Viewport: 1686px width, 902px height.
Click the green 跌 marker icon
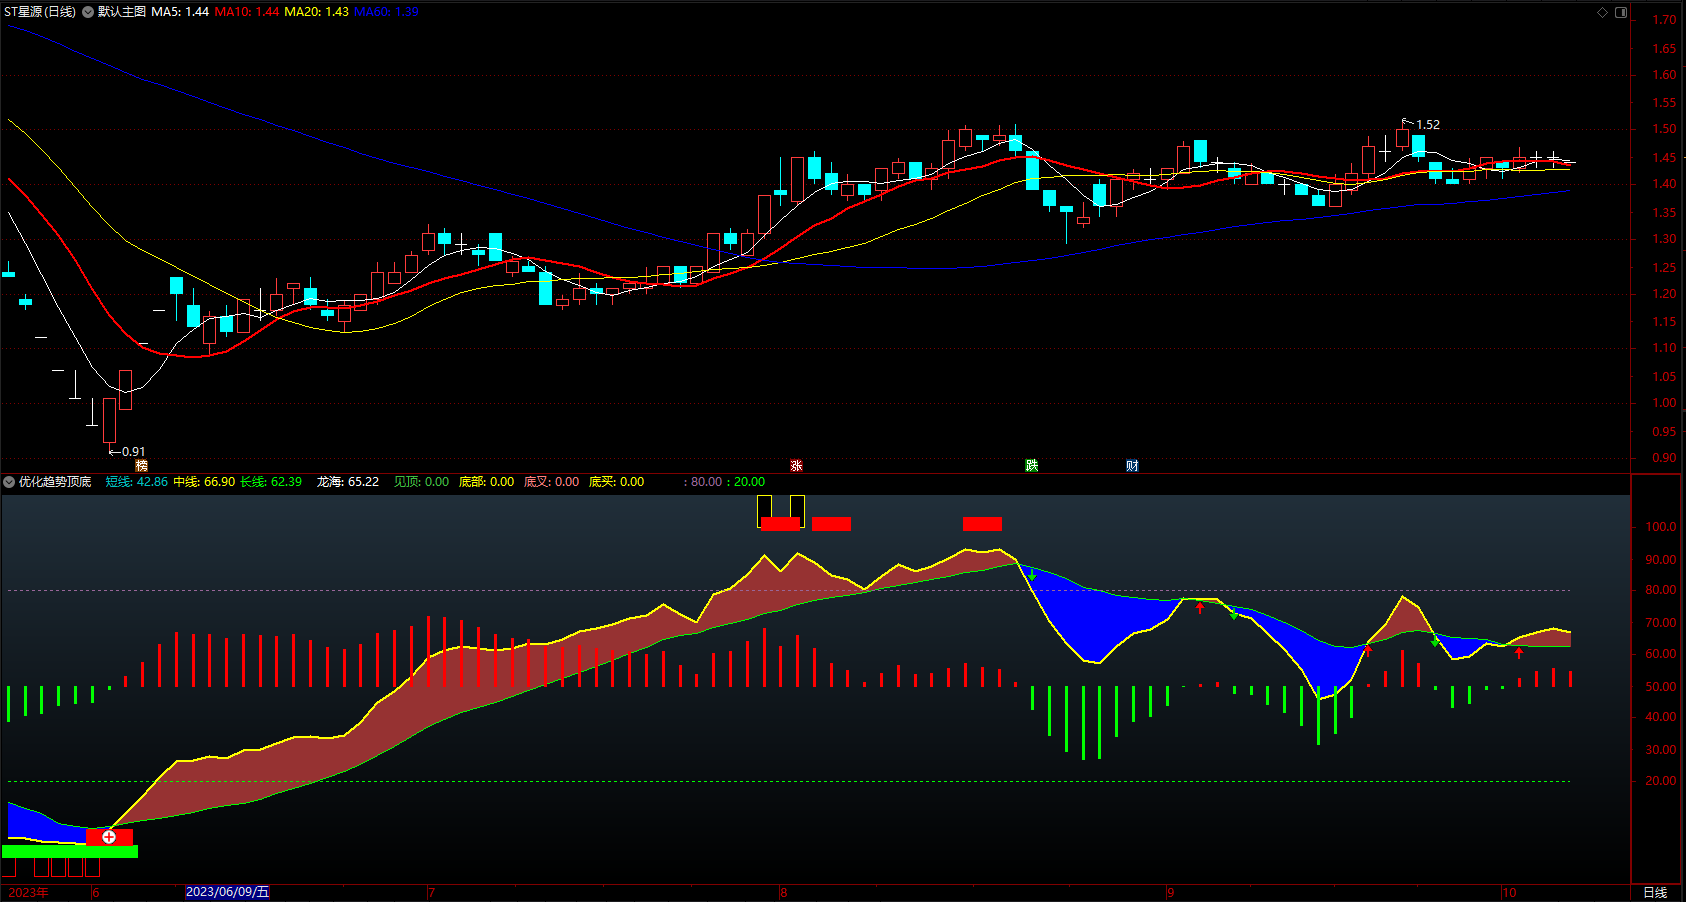pyautogui.click(x=1031, y=466)
